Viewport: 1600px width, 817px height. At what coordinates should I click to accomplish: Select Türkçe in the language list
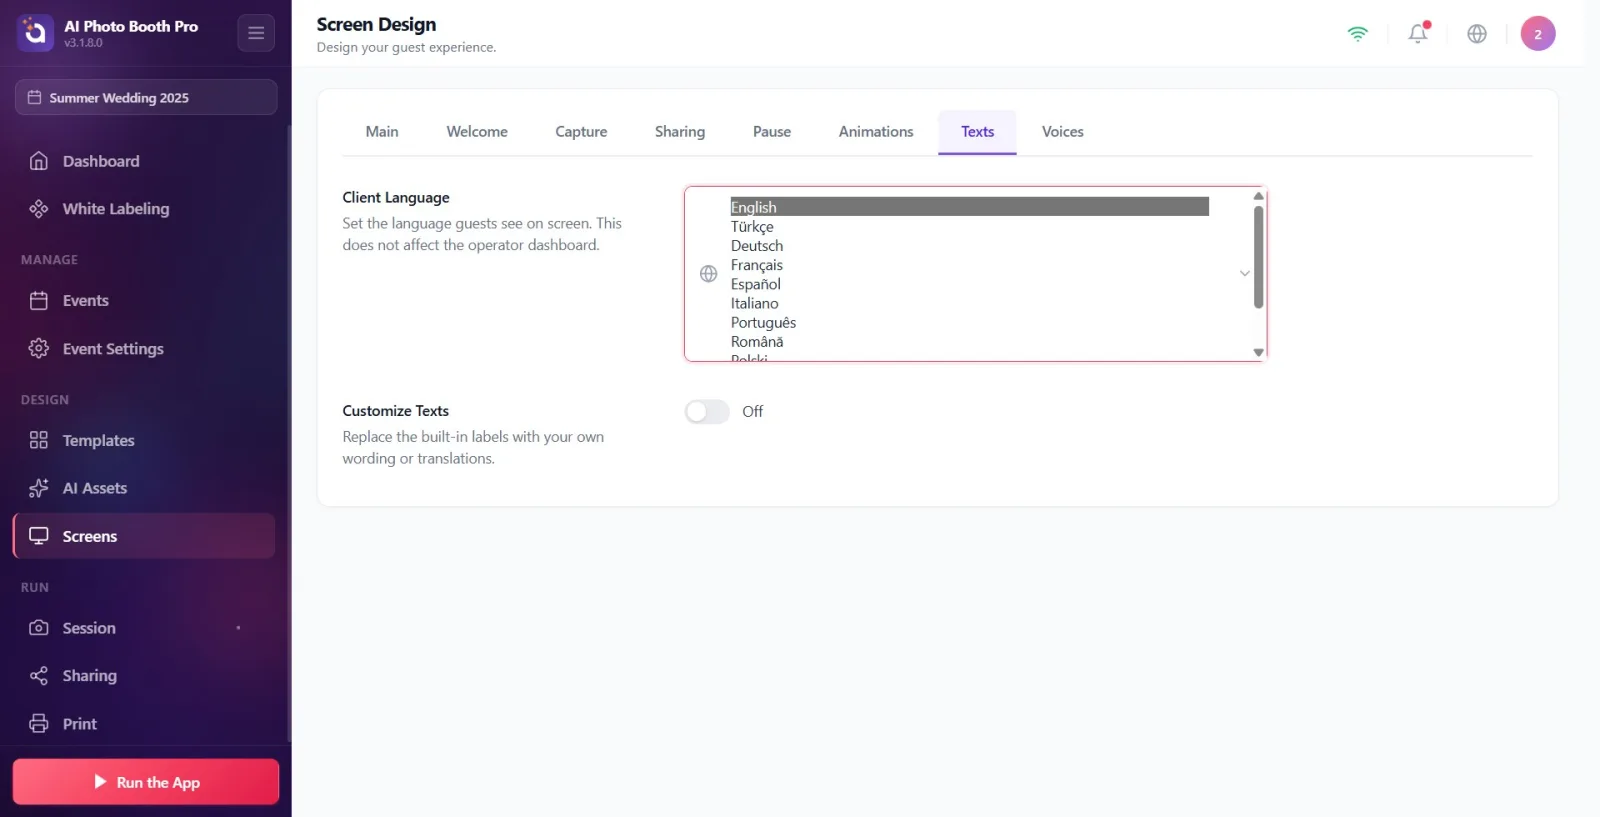pyautogui.click(x=969, y=227)
